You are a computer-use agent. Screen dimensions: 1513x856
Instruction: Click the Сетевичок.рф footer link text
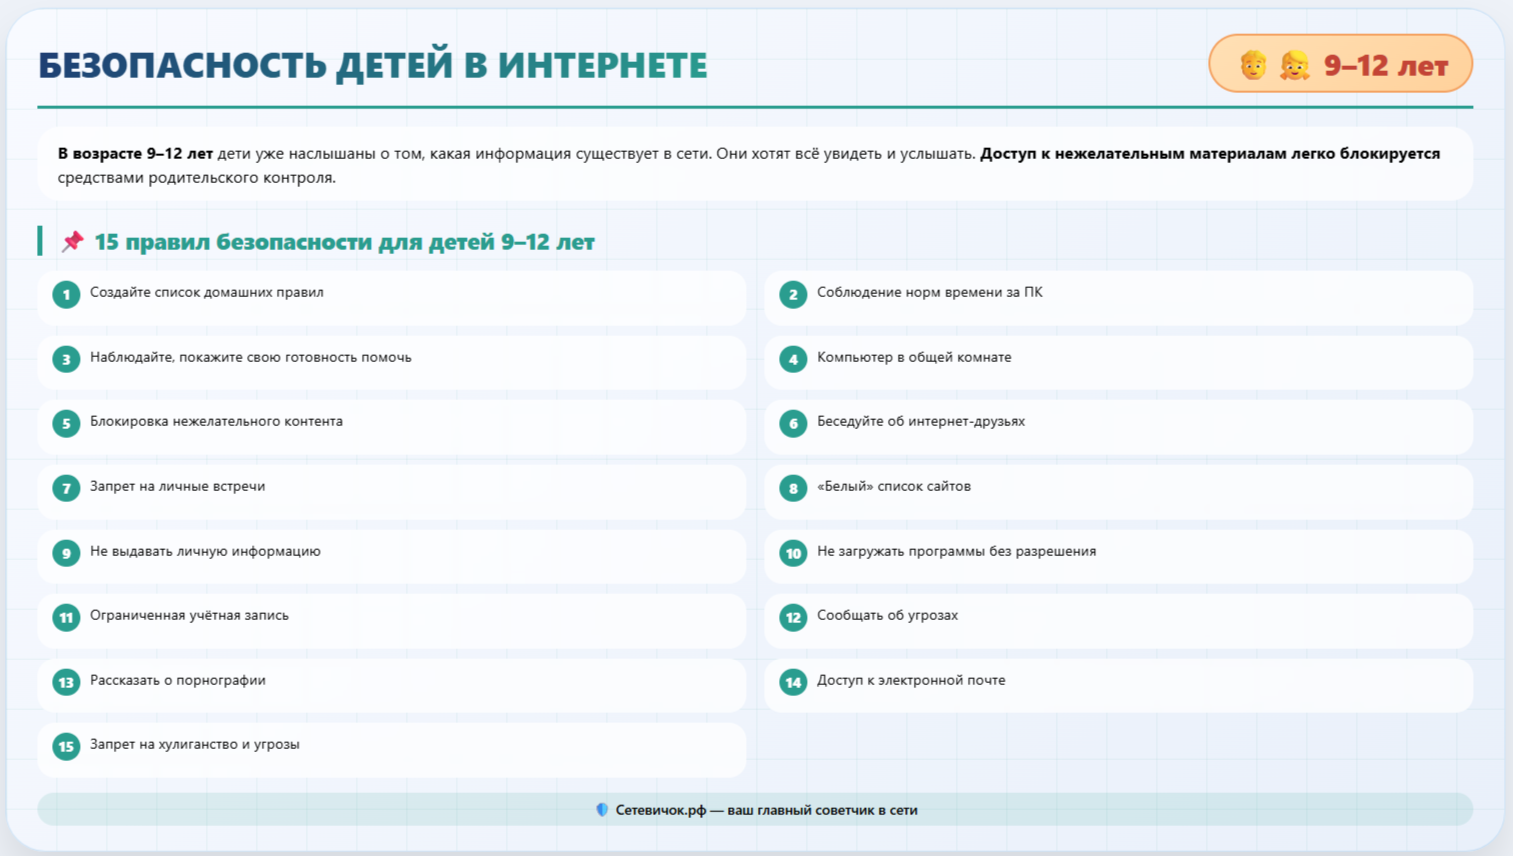tap(661, 810)
